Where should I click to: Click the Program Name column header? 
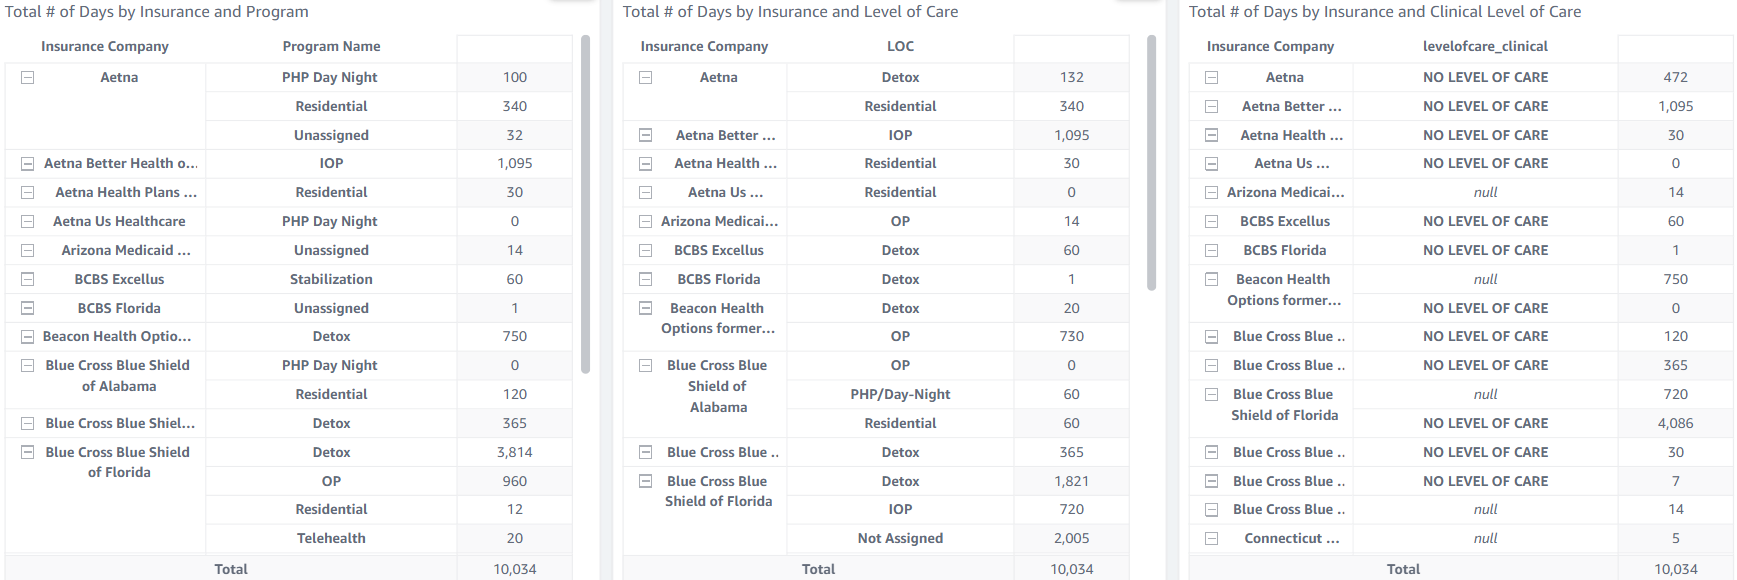[x=331, y=46]
